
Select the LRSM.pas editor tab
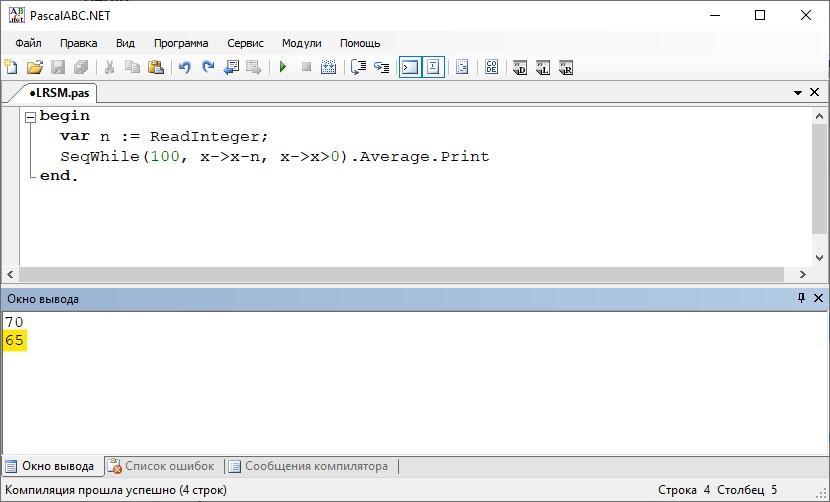coord(58,93)
